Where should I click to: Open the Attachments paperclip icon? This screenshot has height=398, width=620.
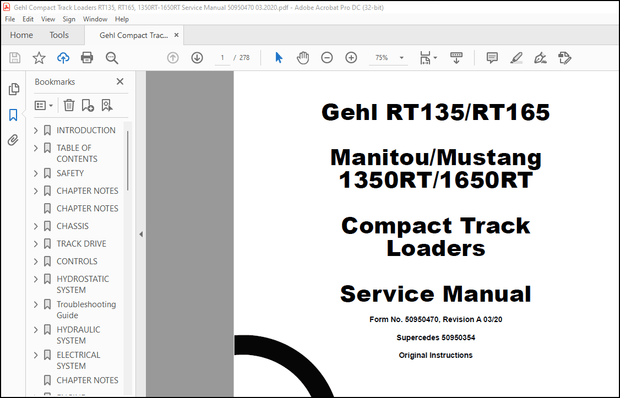click(13, 140)
